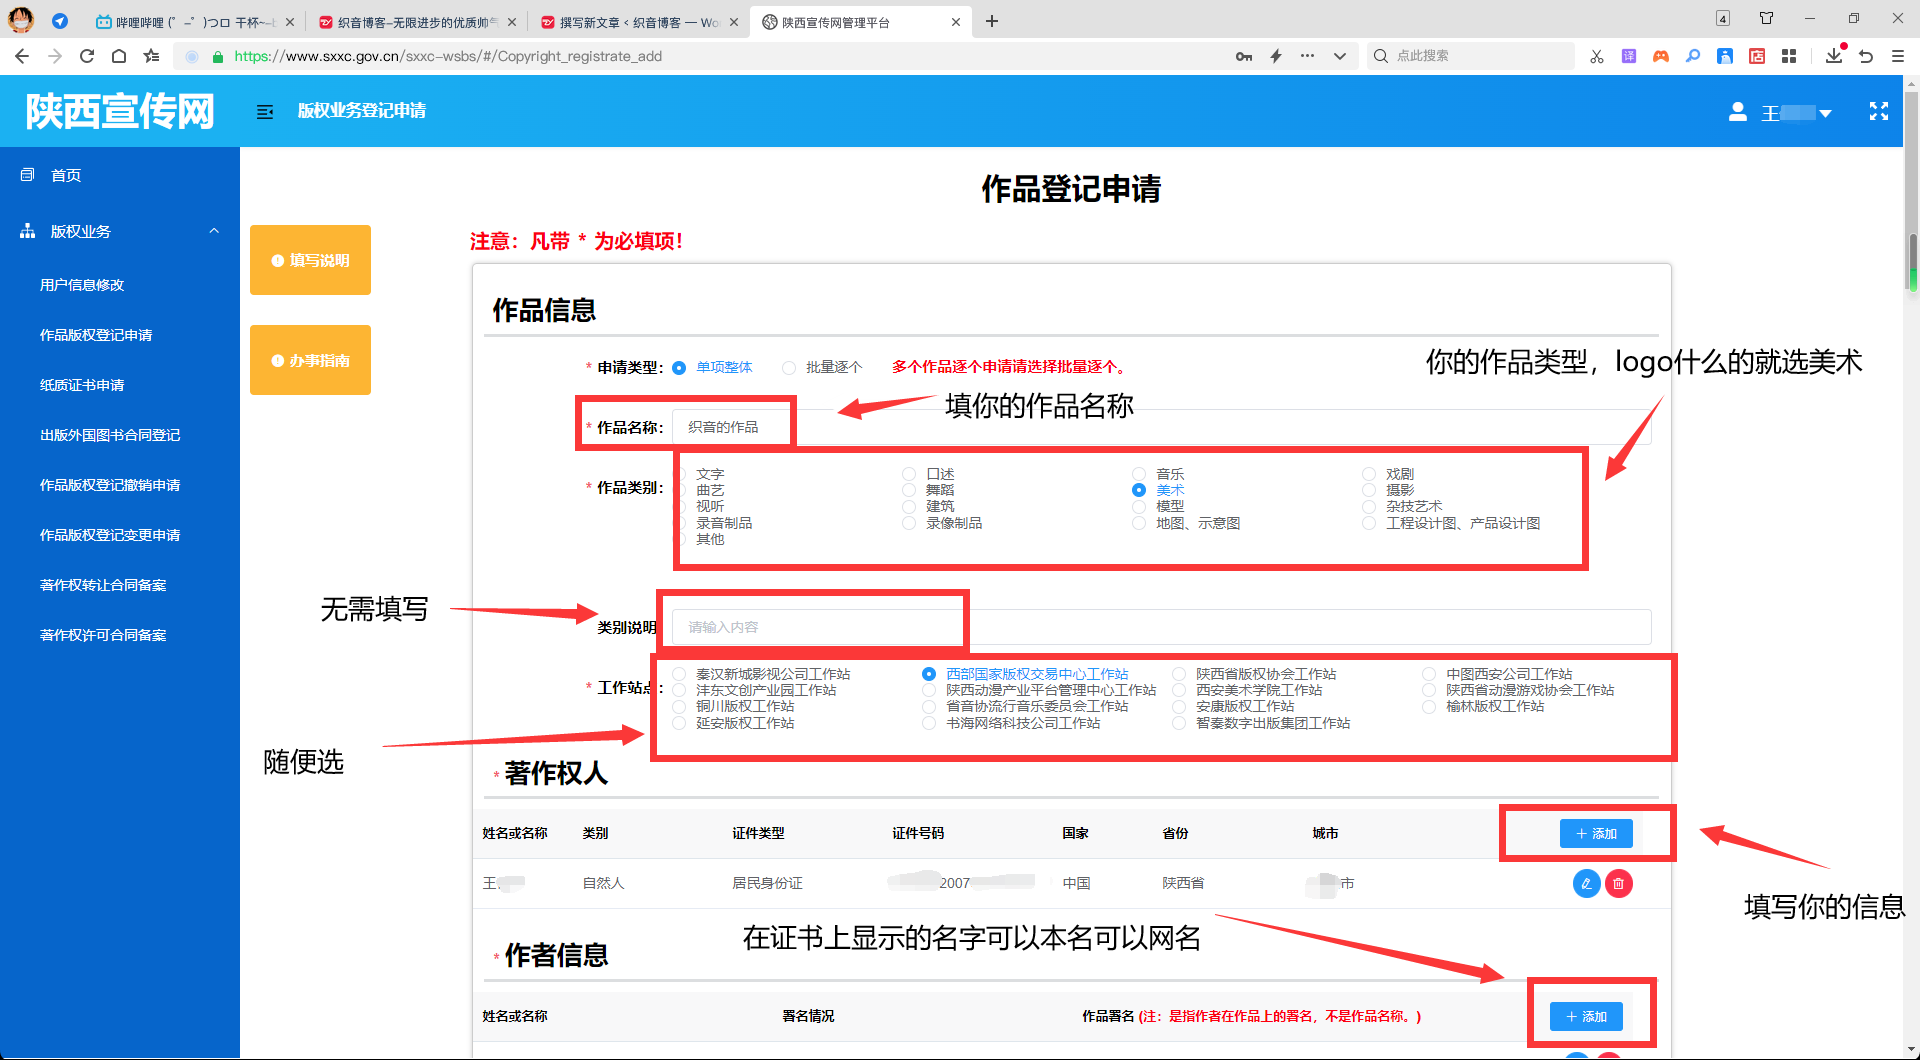Open the user account dropdown arrow
Image resolution: width=1920 pixels, height=1060 pixels.
tap(1825, 114)
